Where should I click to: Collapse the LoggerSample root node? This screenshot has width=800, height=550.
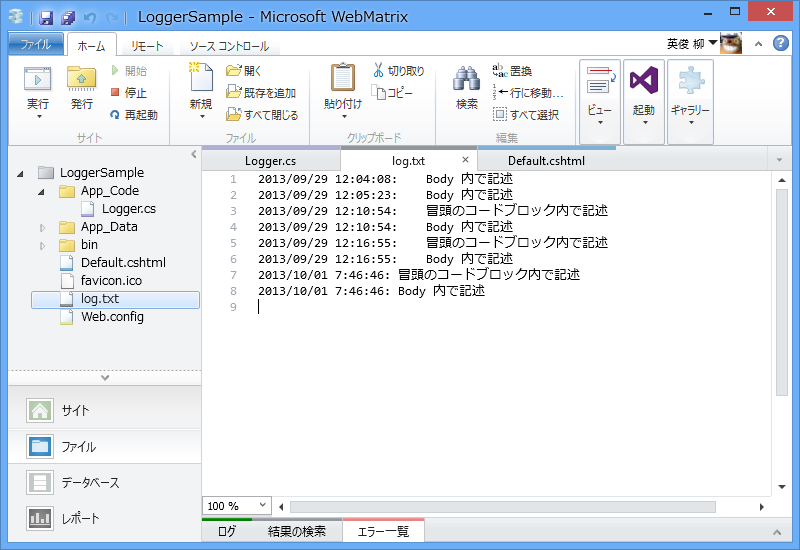point(20,174)
